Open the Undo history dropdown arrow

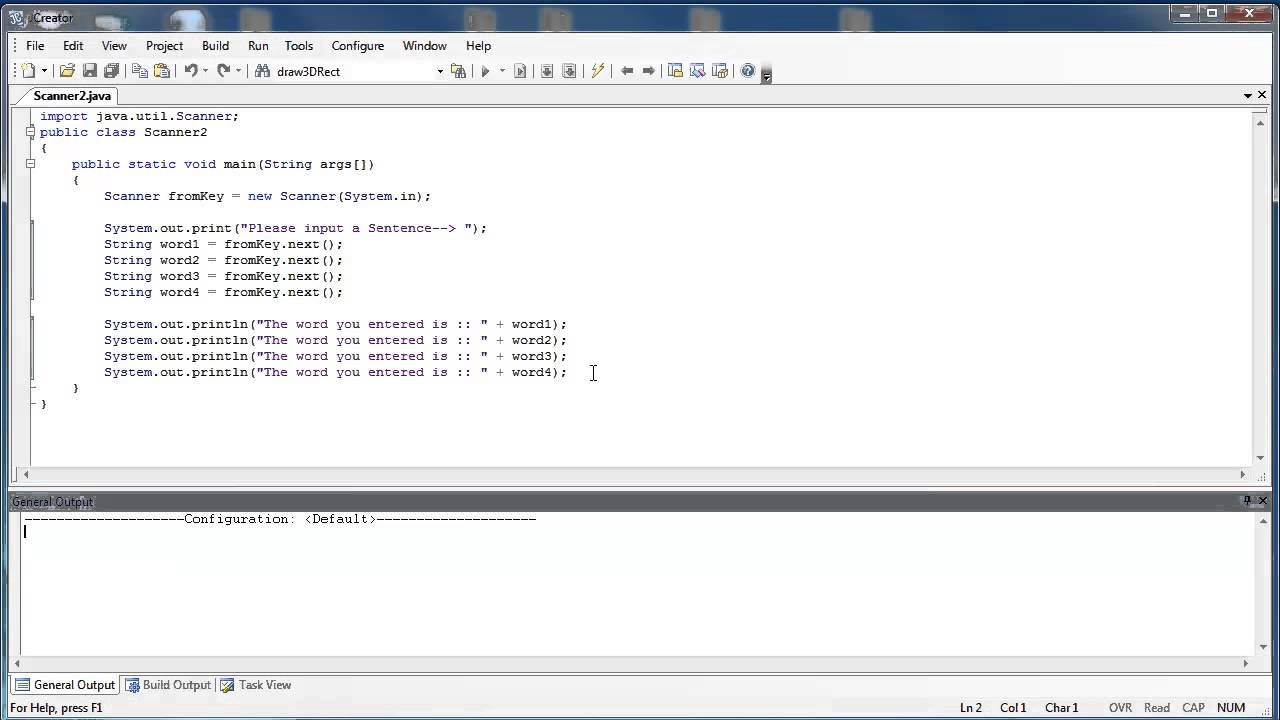pyautogui.click(x=205, y=71)
